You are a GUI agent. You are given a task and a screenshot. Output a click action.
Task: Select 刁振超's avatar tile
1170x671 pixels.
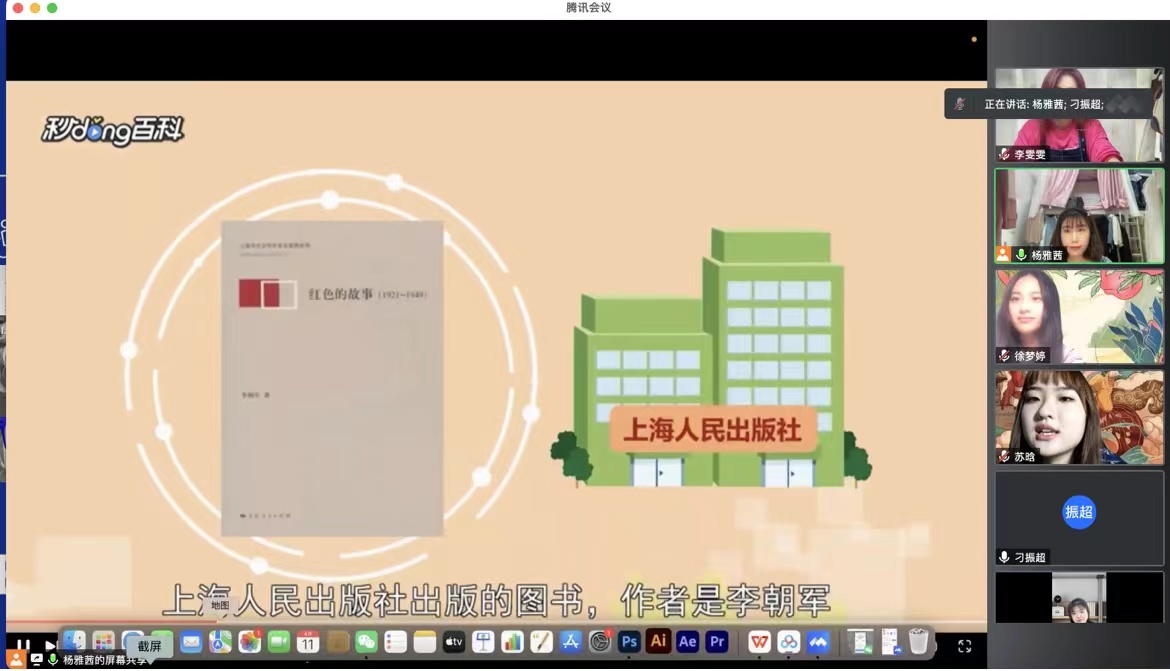point(1079,518)
